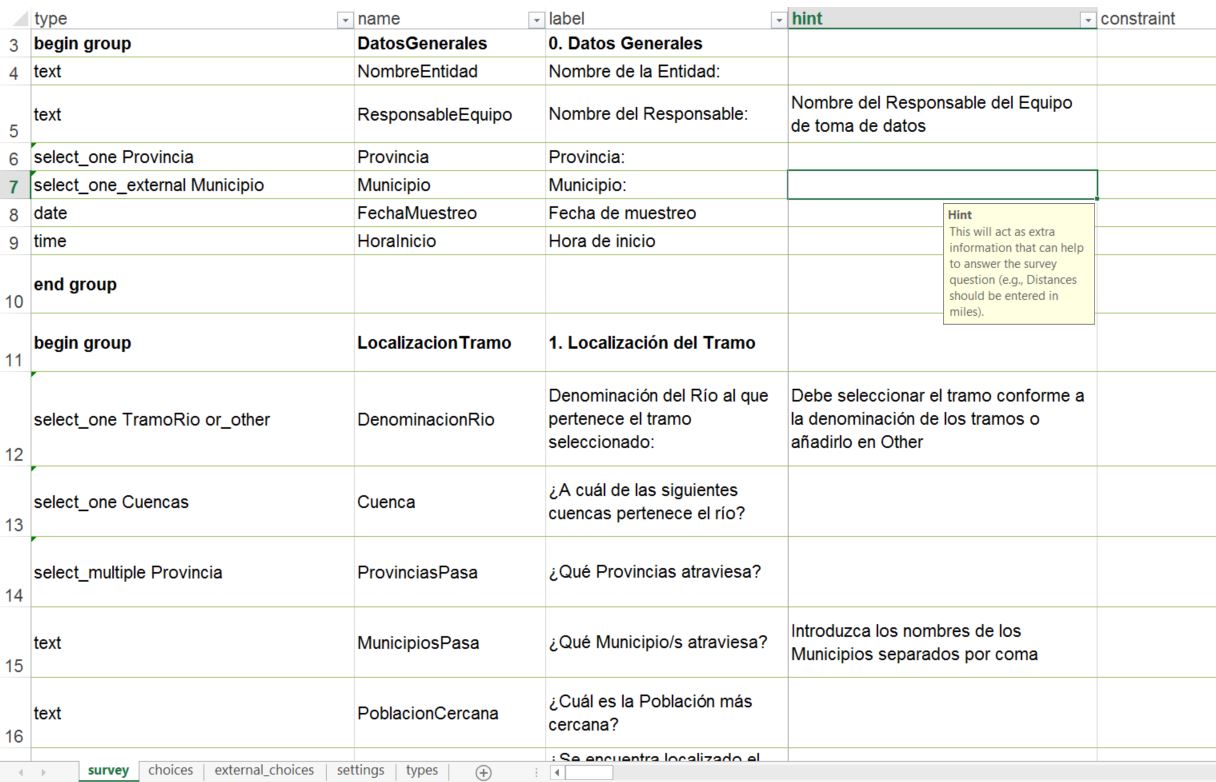Switch to the types sheet tab
1216x782 pixels.
(422, 771)
